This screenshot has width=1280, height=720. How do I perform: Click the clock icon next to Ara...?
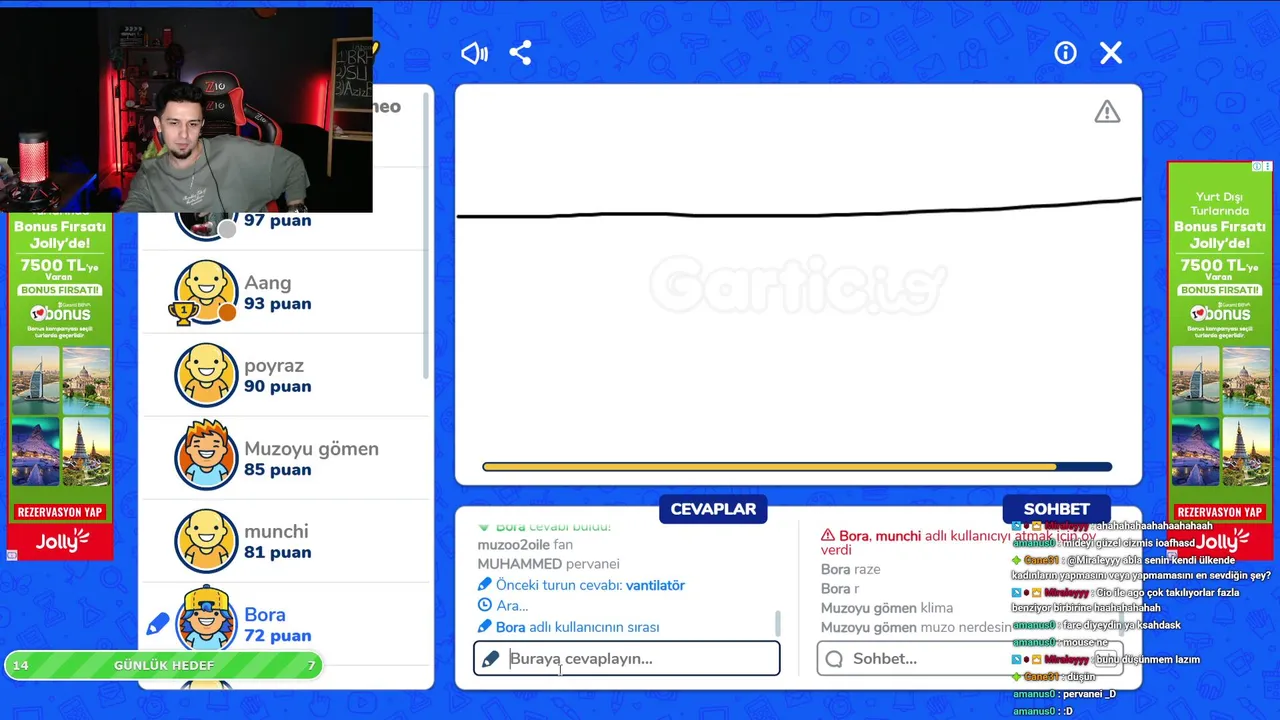pos(485,605)
